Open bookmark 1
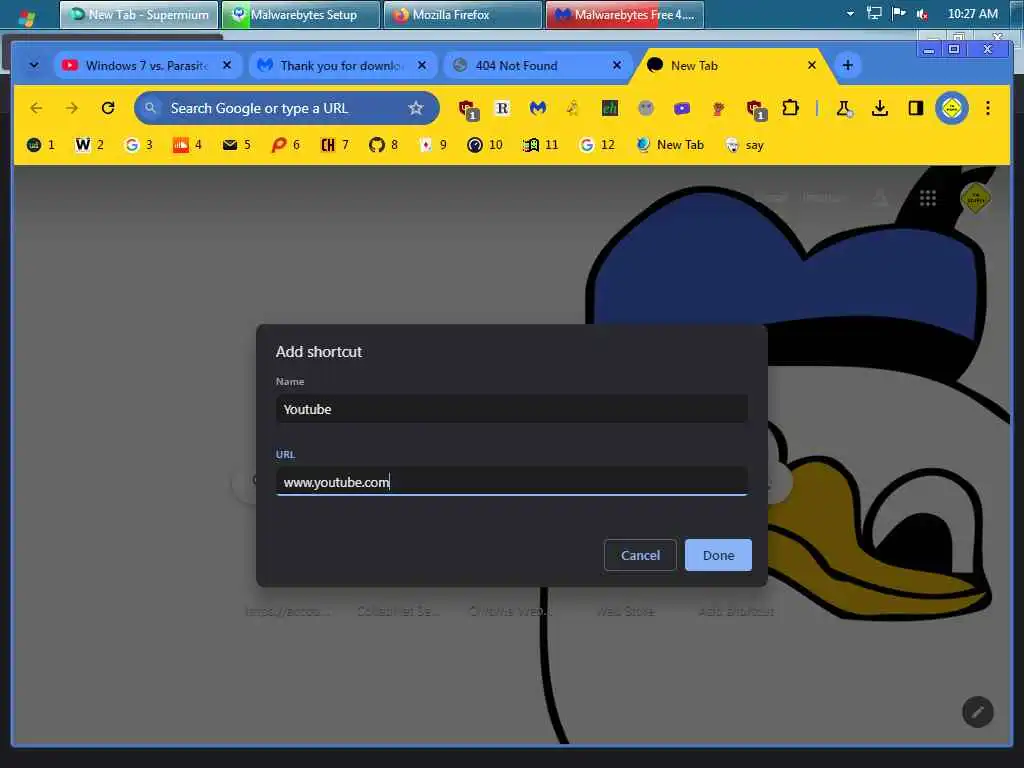The width and height of the screenshot is (1024, 768). point(40,145)
